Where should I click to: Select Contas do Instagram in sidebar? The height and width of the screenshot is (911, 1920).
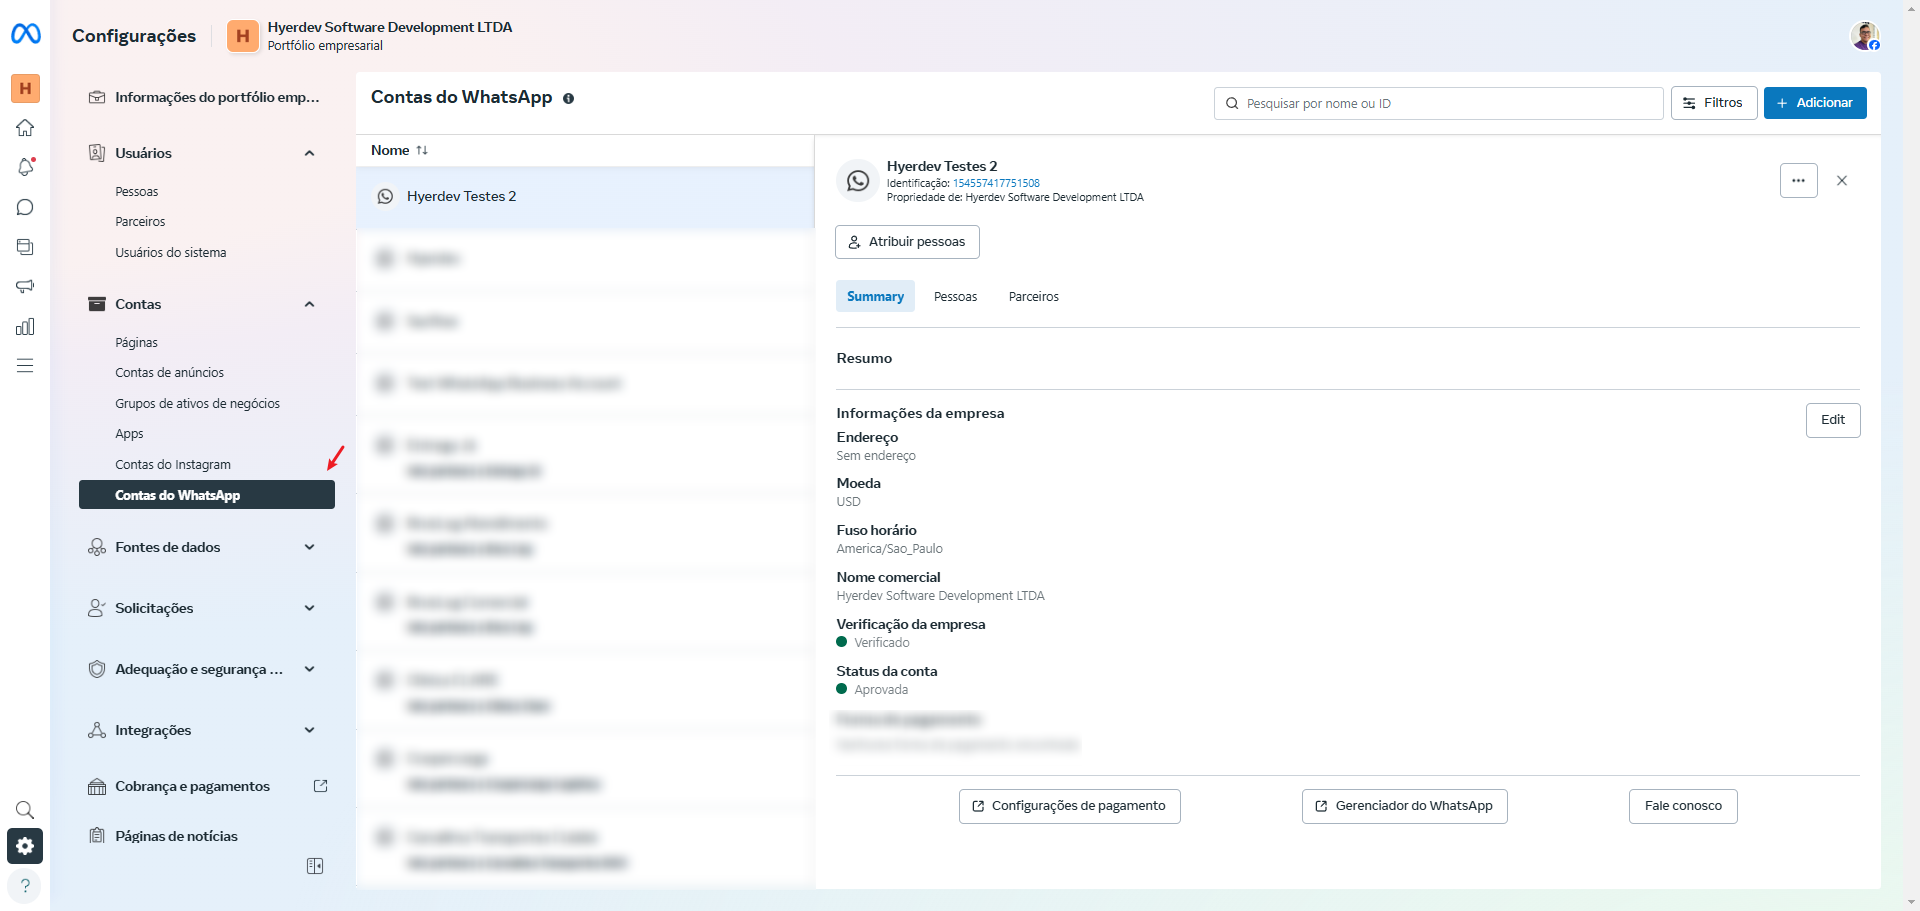coord(173,465)
